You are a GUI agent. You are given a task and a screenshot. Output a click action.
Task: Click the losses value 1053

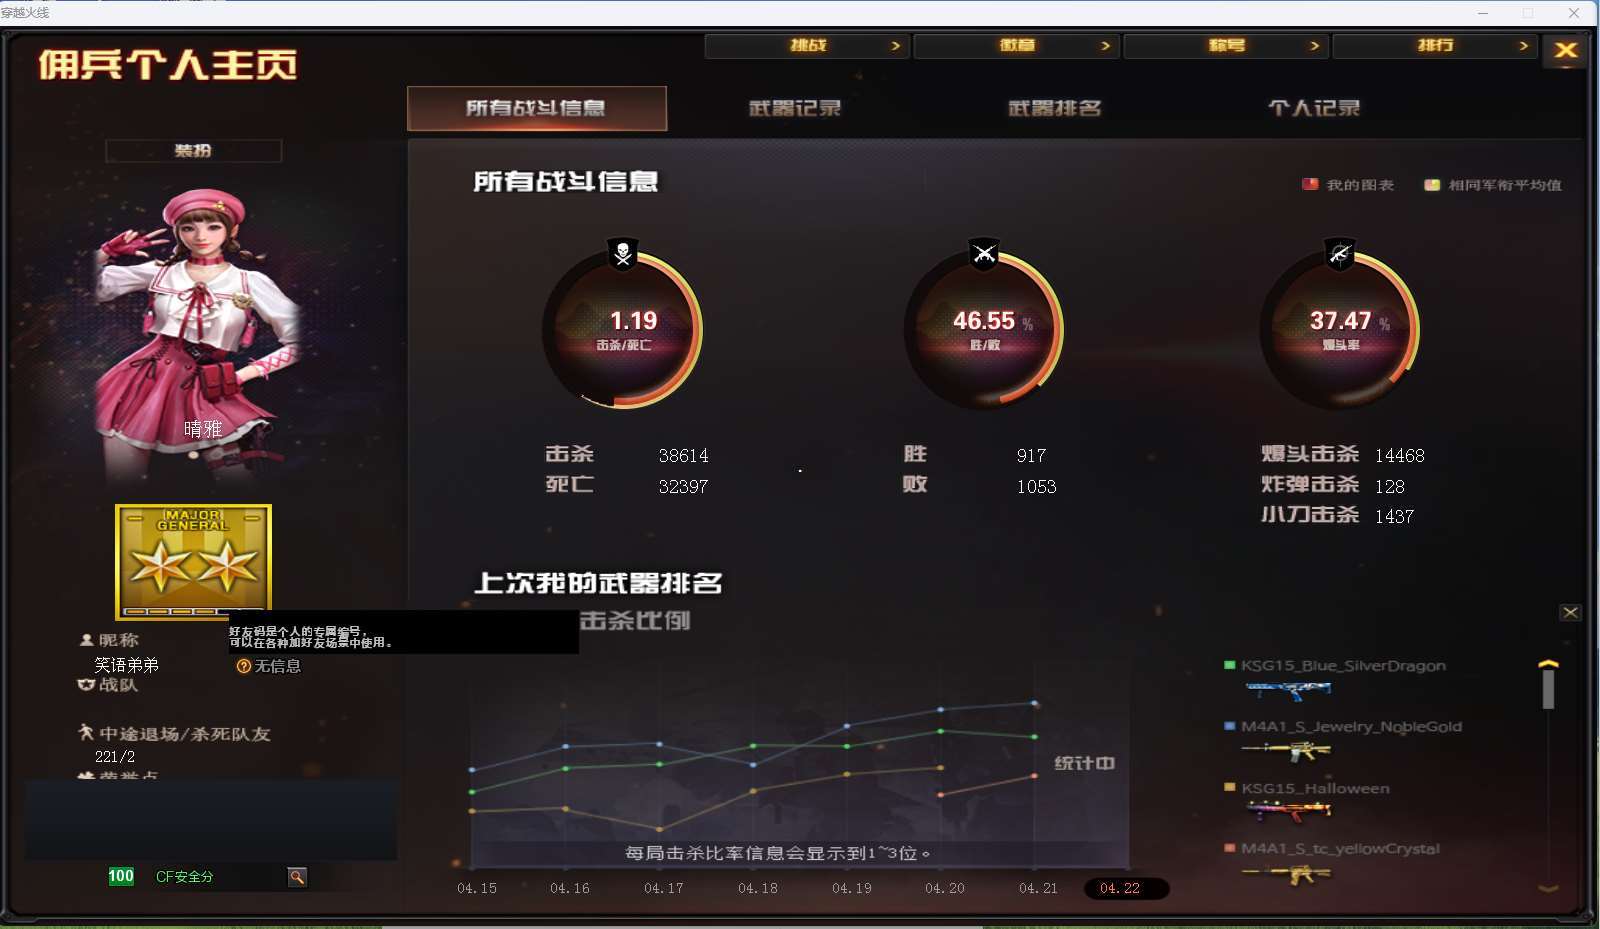click(1036, 487)
